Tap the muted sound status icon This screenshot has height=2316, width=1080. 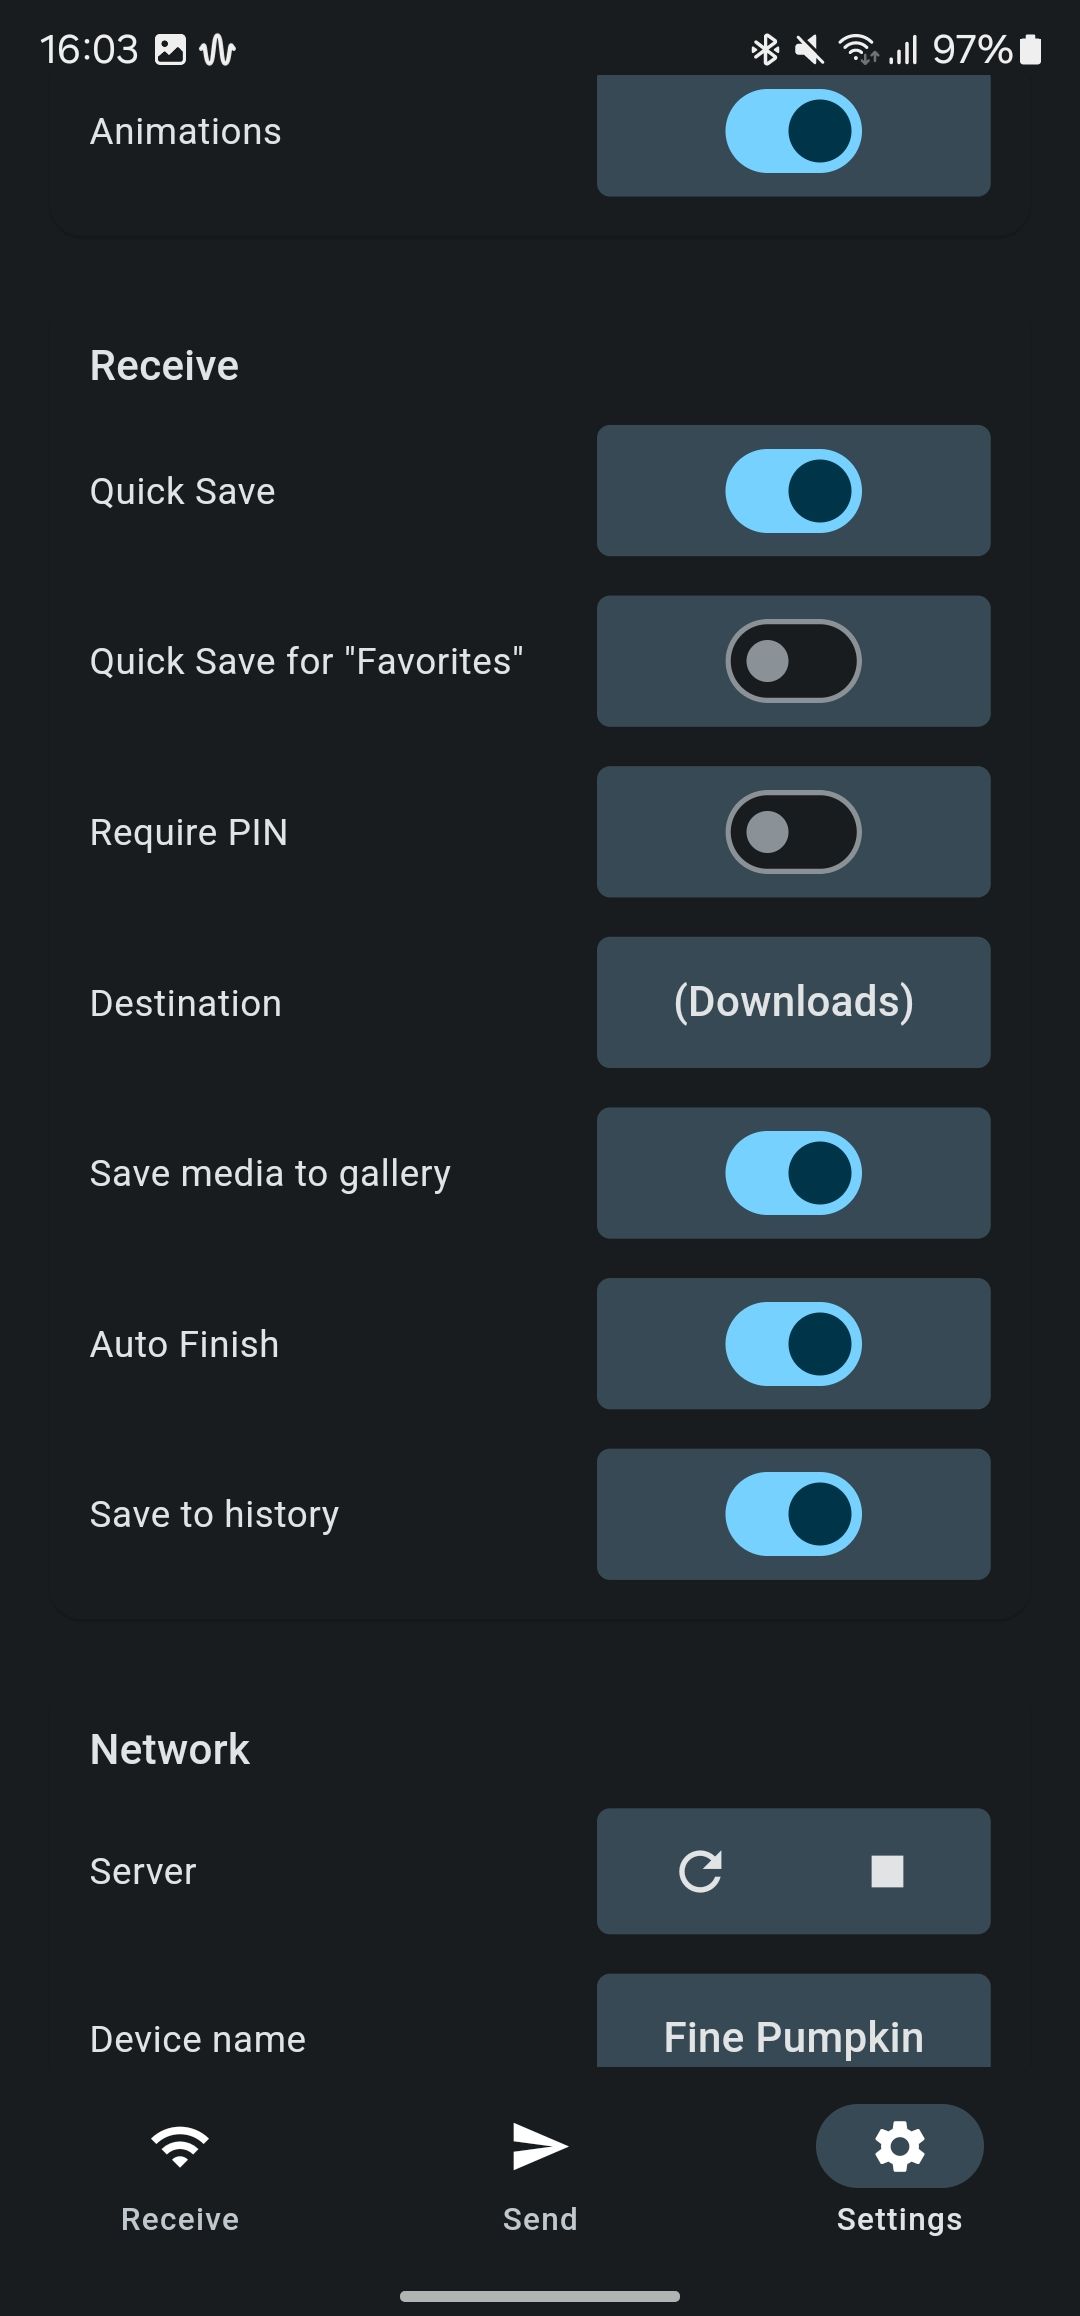(809, 49)
